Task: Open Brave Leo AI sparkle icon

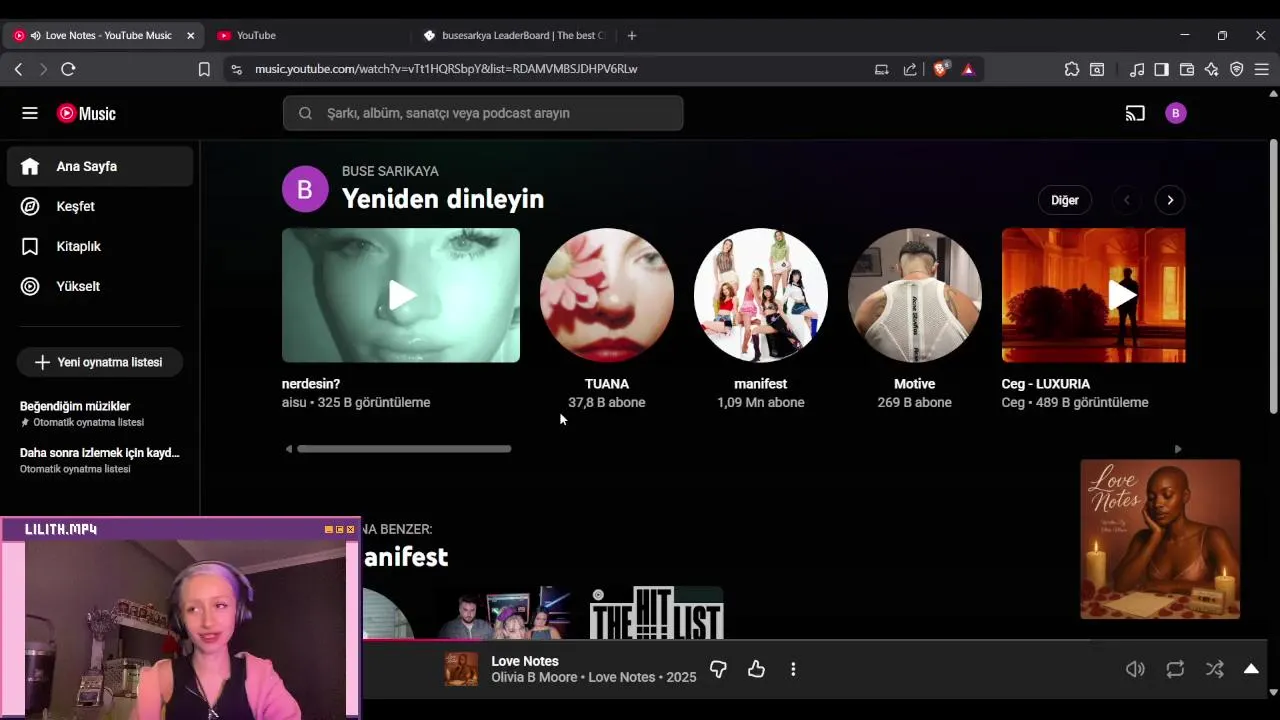Action: (x=1212, y=69)
